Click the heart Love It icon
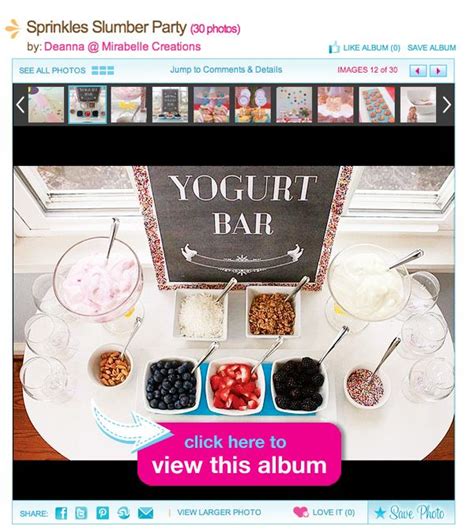The width and height of the screenshot is (474, 530). 301,512
